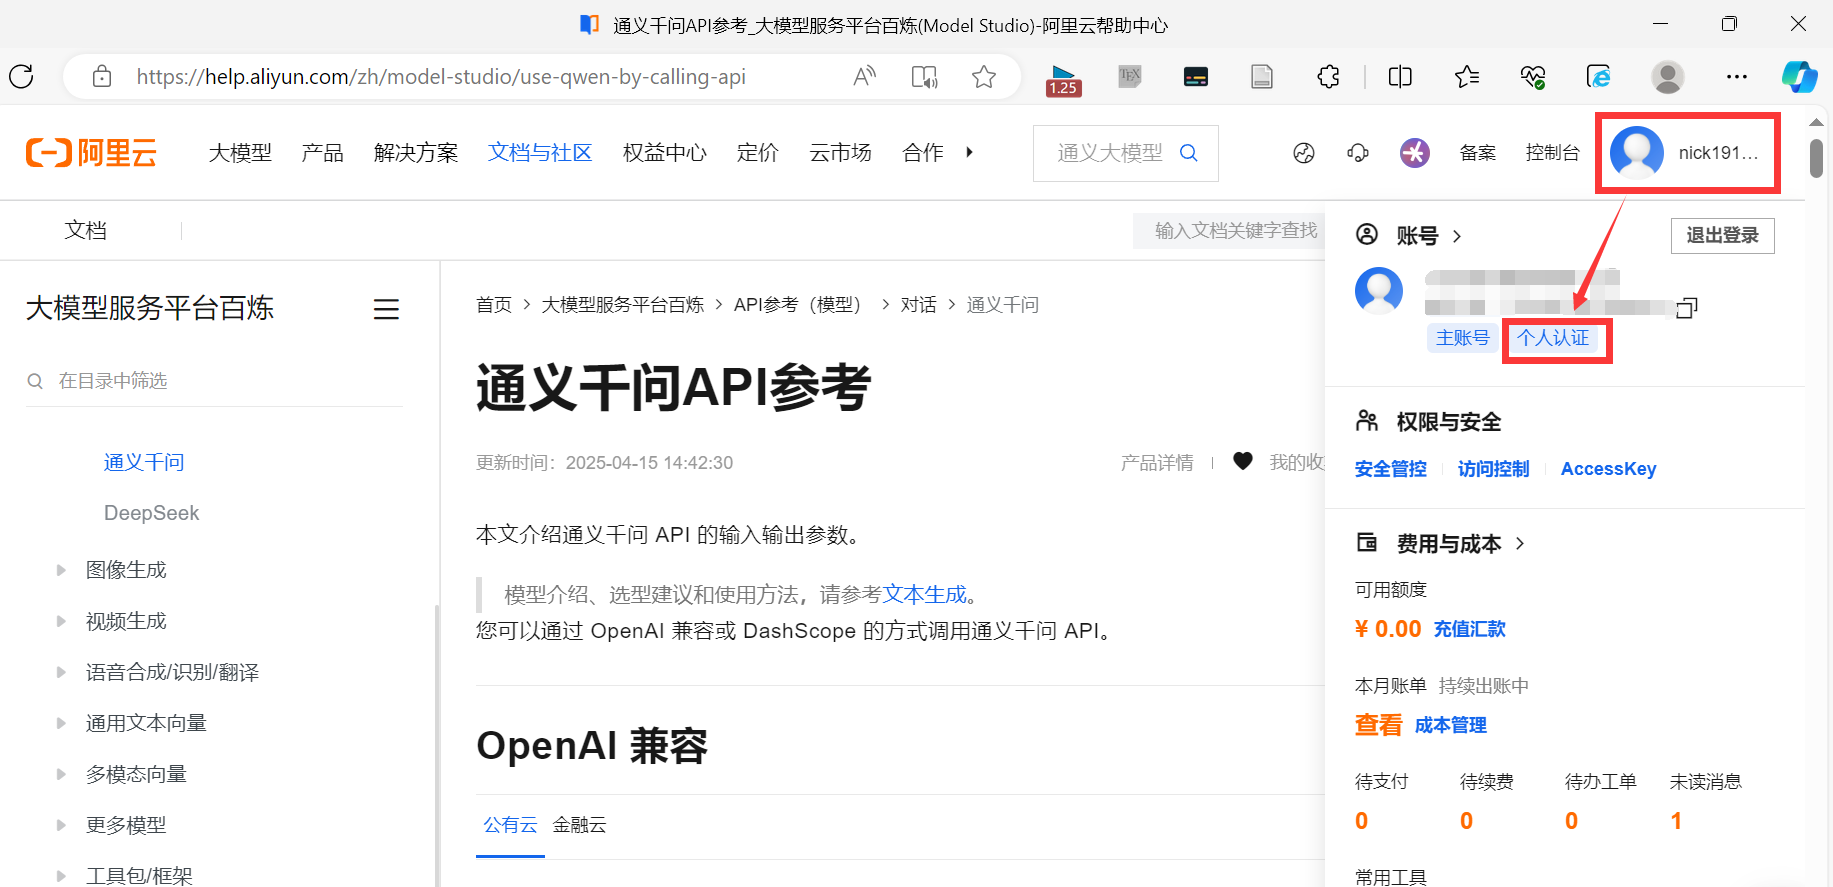Screen dimensions: 1833x887
Task: Open the 大模型 nav menu
Action: pos(240,152)
